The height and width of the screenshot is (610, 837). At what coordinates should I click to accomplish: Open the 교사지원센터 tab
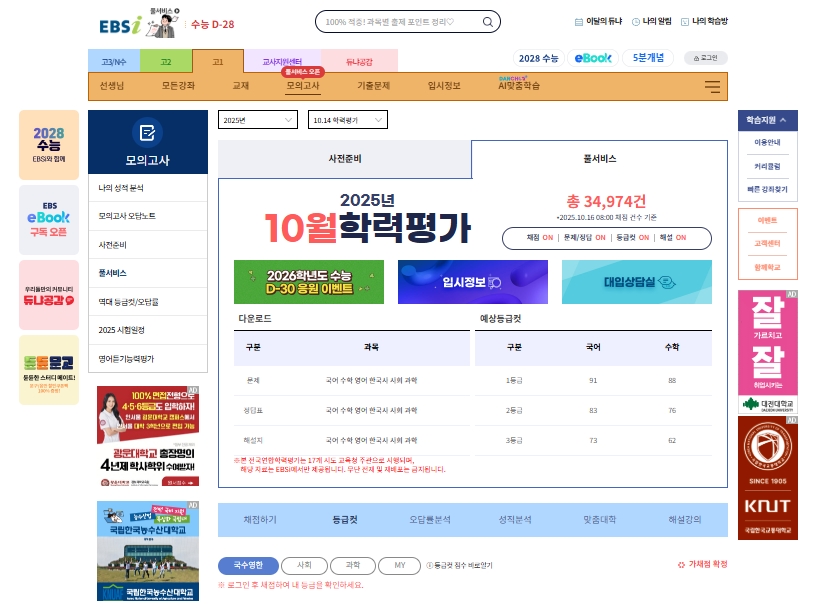(x=282, y=61)
